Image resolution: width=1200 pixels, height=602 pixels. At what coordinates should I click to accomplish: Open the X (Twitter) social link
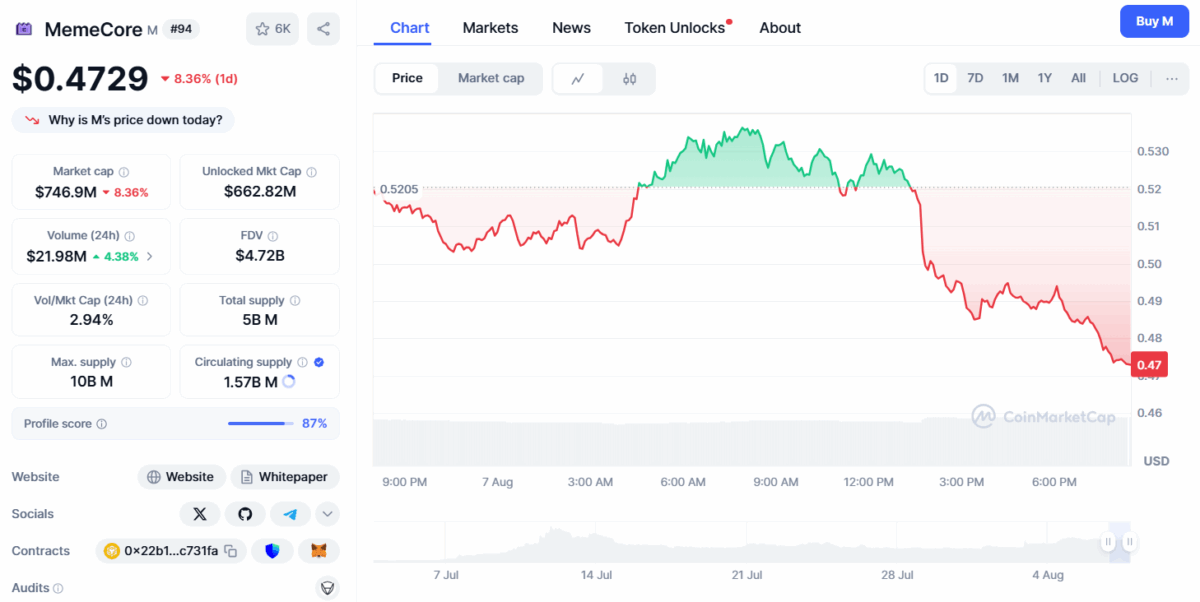click(x=200, y=514)
